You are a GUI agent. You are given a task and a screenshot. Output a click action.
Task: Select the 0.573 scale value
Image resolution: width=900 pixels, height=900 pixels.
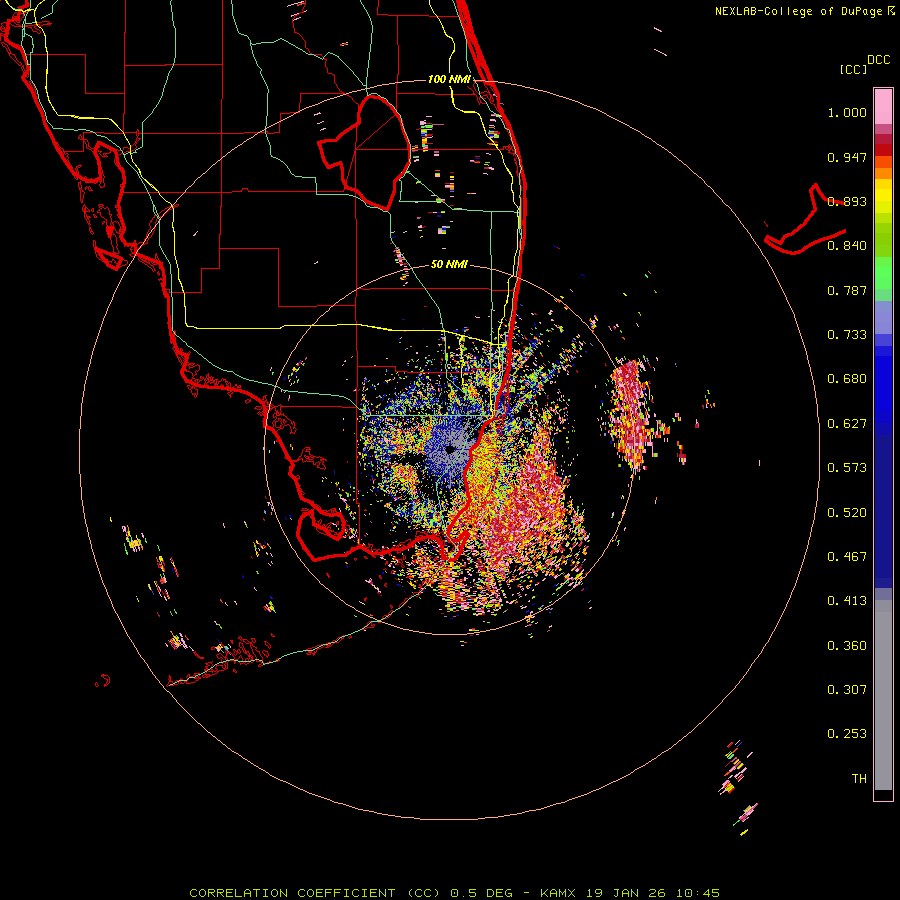click(847, 468)
